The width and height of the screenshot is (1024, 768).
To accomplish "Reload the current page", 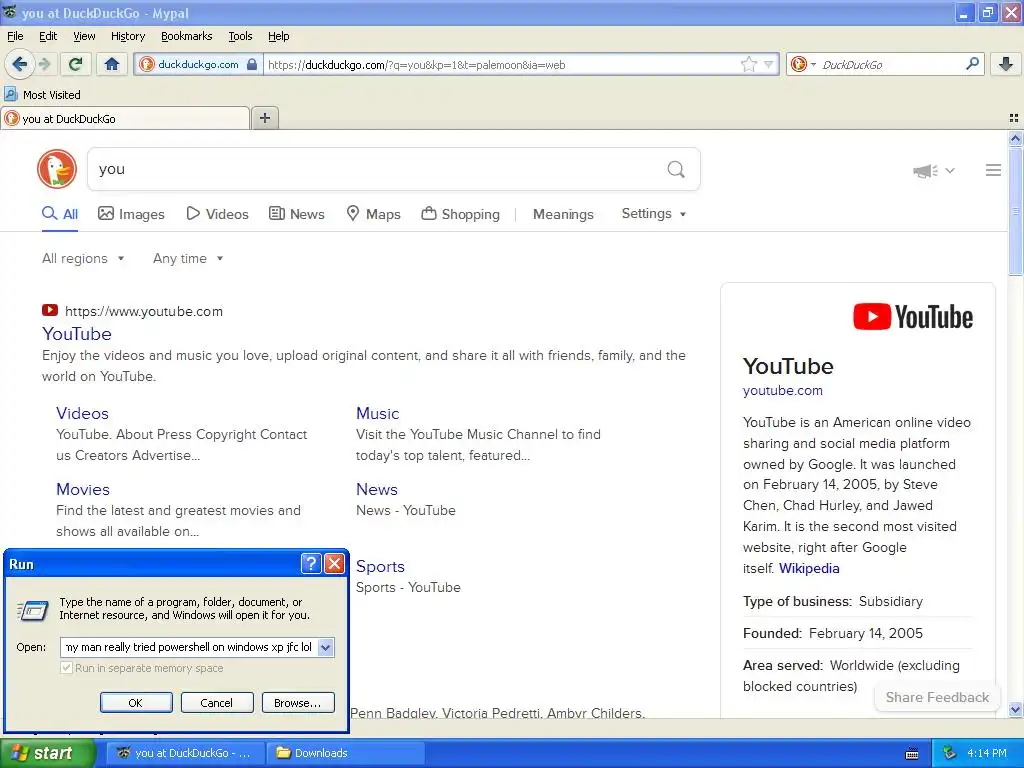I will click(76, 64).
